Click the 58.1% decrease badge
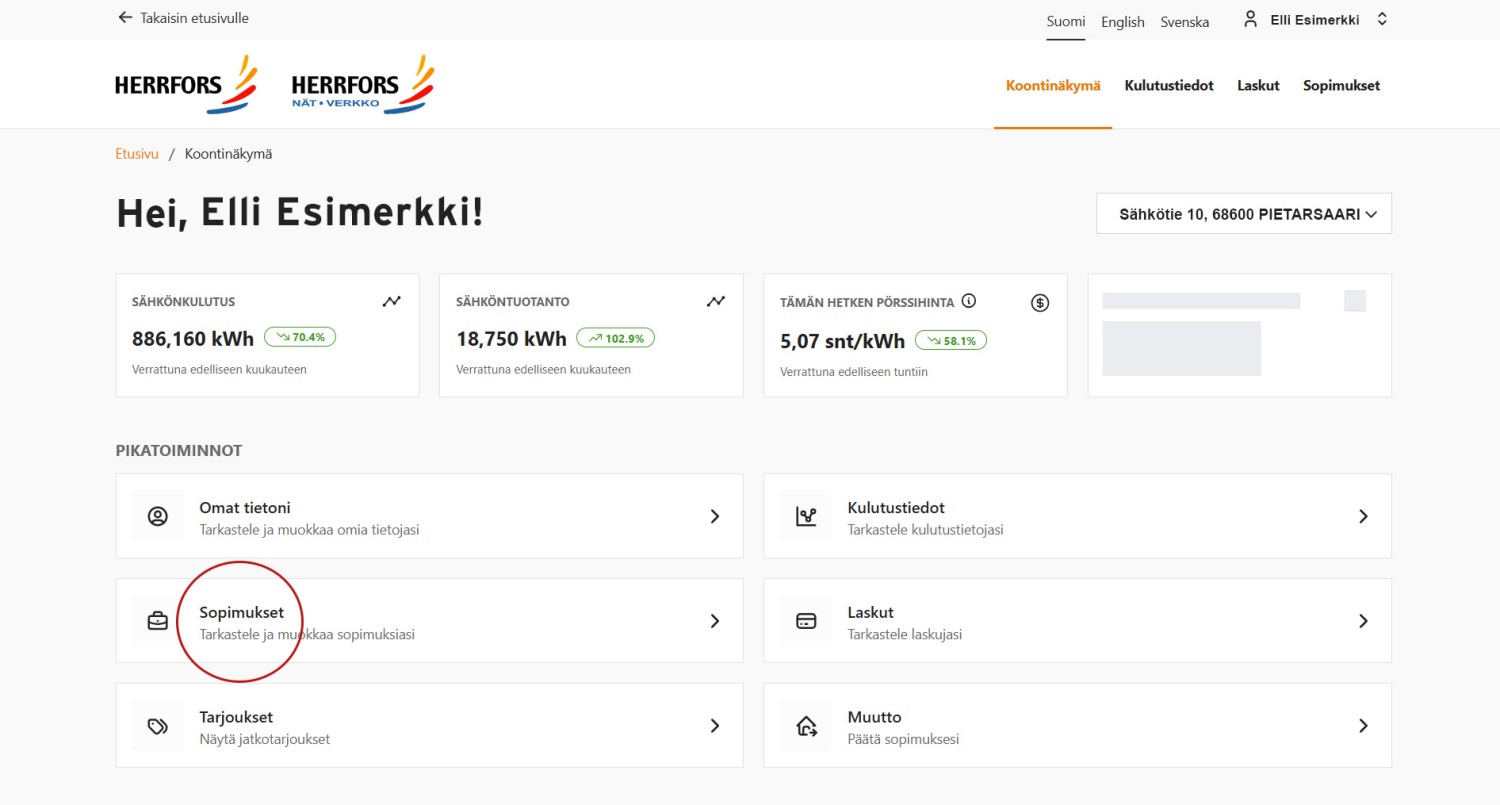 click(951, 340)
